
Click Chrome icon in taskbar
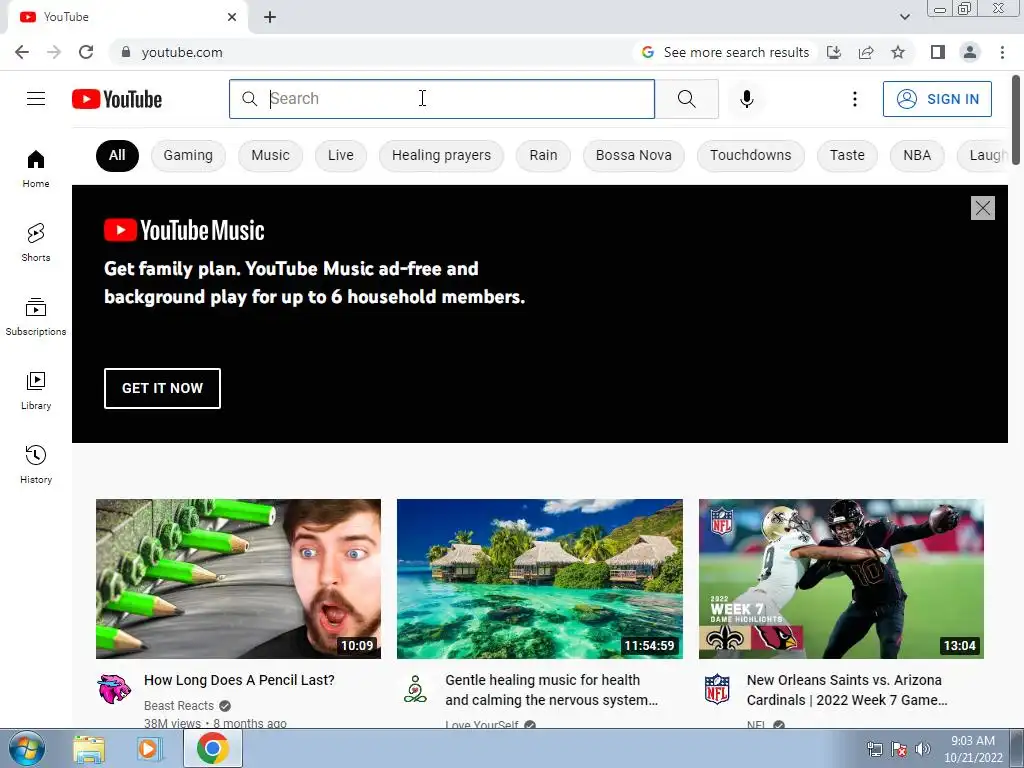tap(212, 748)
